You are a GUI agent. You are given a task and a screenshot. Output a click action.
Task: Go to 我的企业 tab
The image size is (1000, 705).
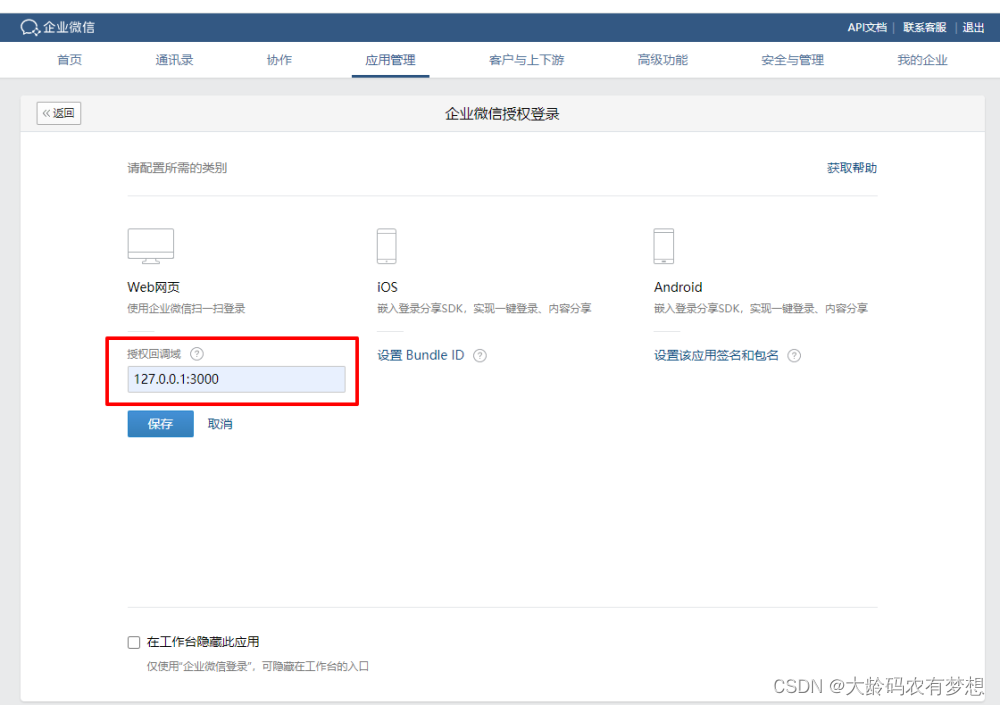(x=922, y=60)
